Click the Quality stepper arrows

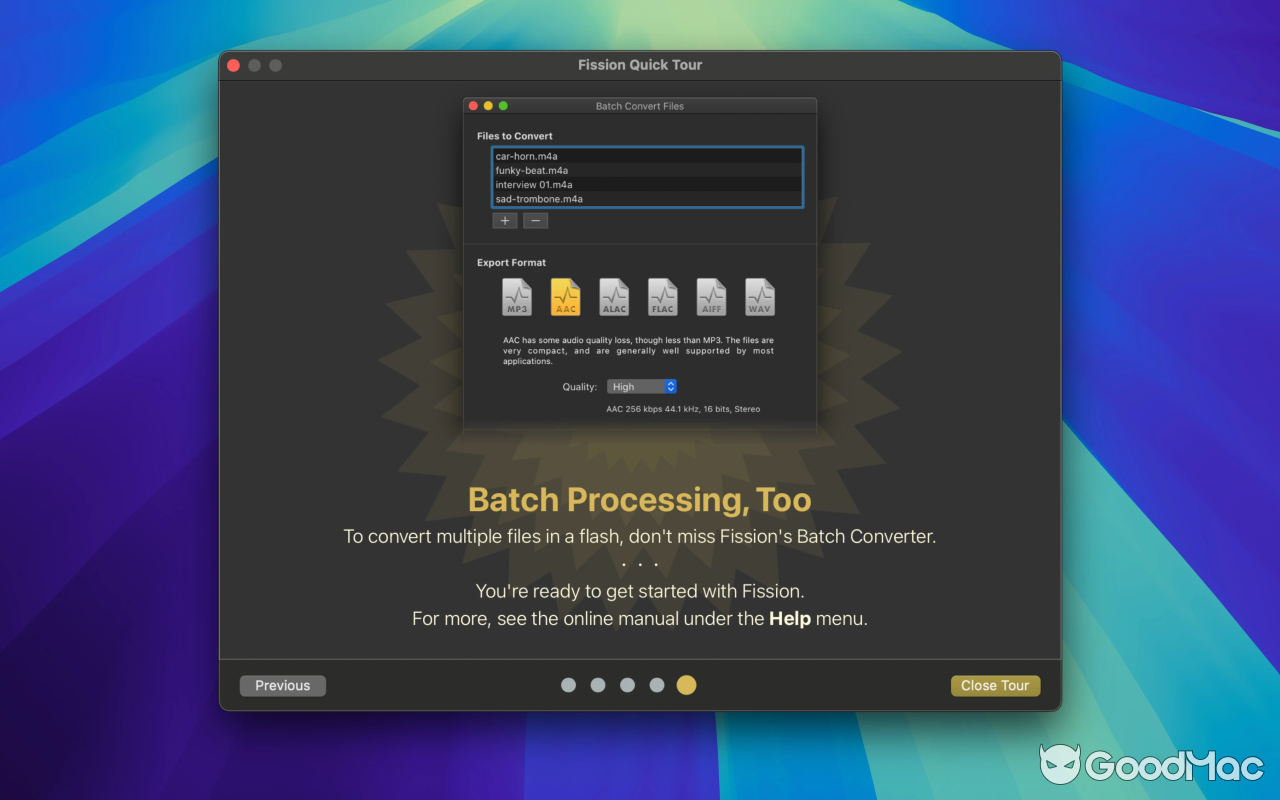(x=670, y=386)
